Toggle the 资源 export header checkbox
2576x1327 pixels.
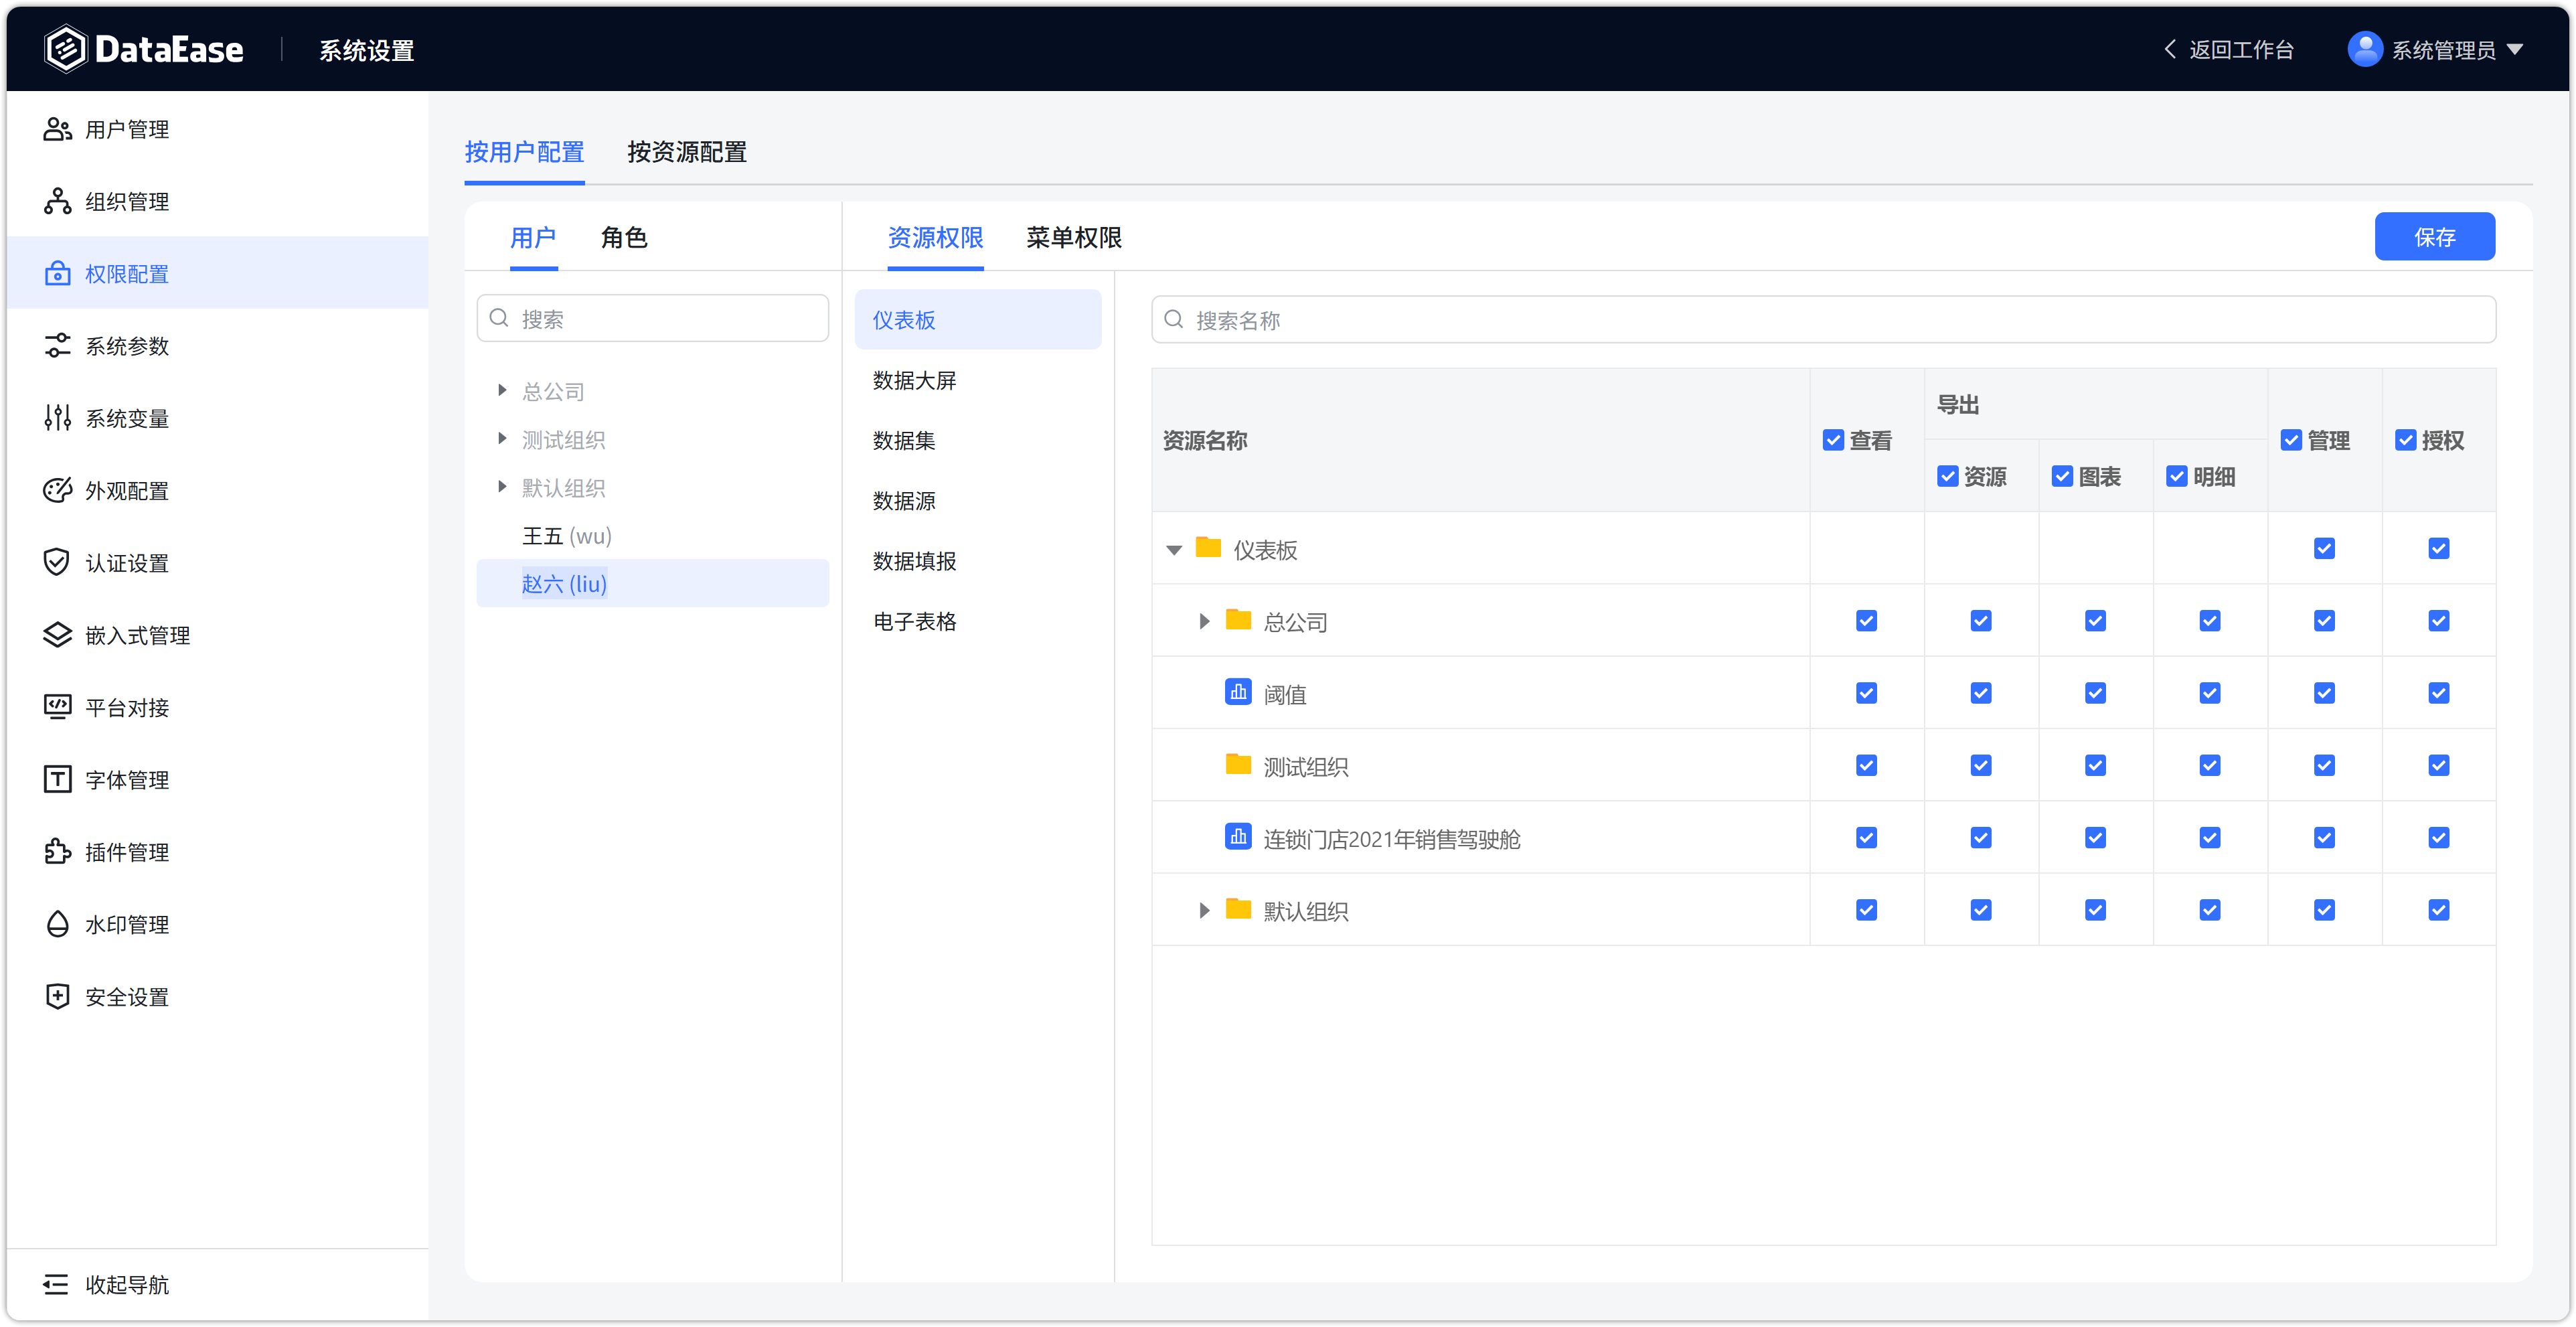tap(1947, 476)
